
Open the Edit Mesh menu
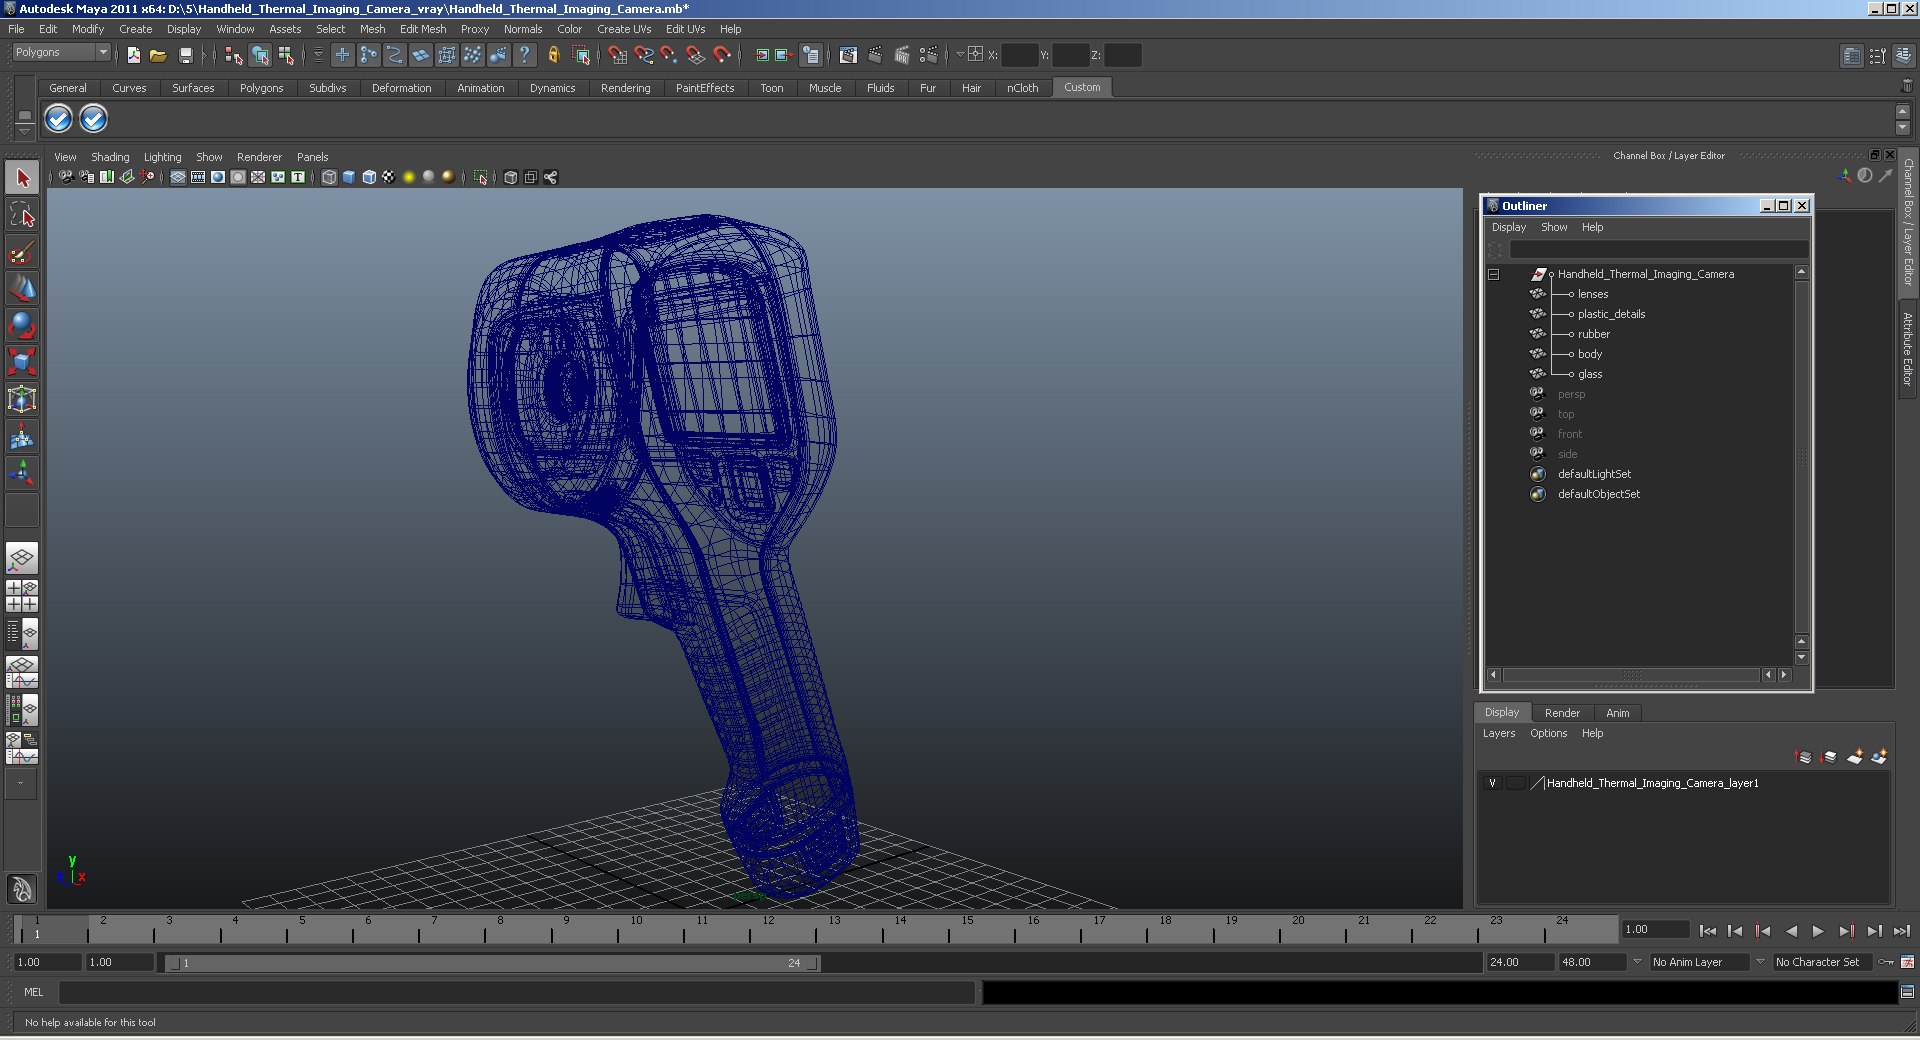pos(423,29)
